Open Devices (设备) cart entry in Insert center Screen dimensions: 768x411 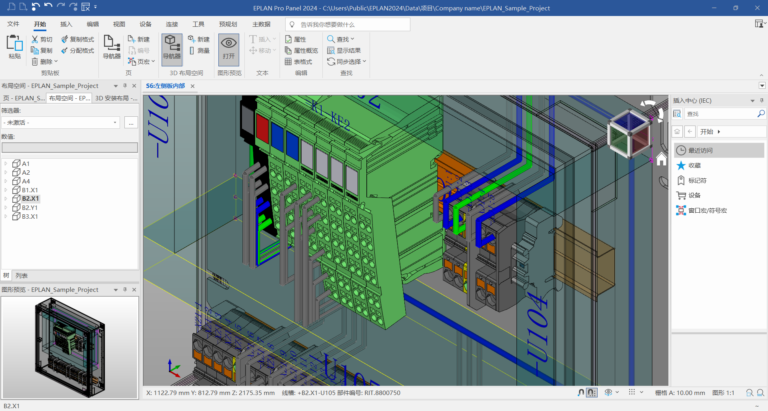(689, 195)
